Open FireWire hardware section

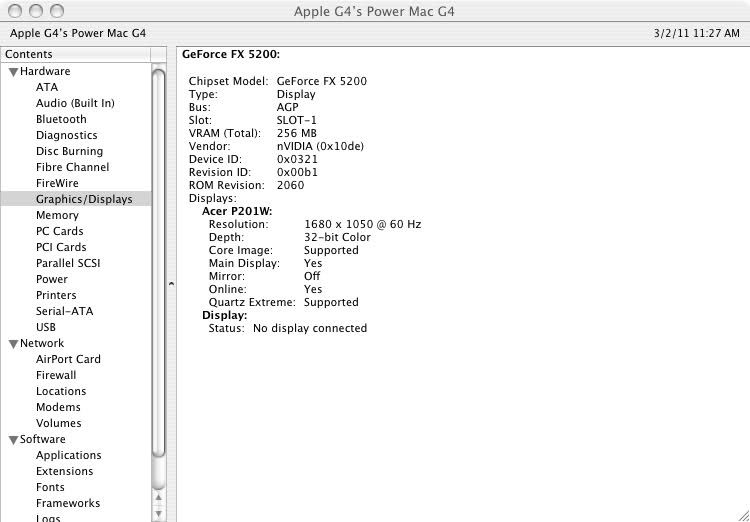tap(57, 183)
